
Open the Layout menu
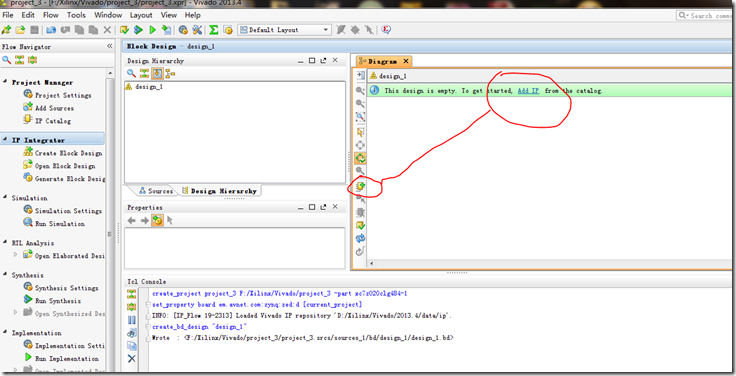[x=141, y=15]
